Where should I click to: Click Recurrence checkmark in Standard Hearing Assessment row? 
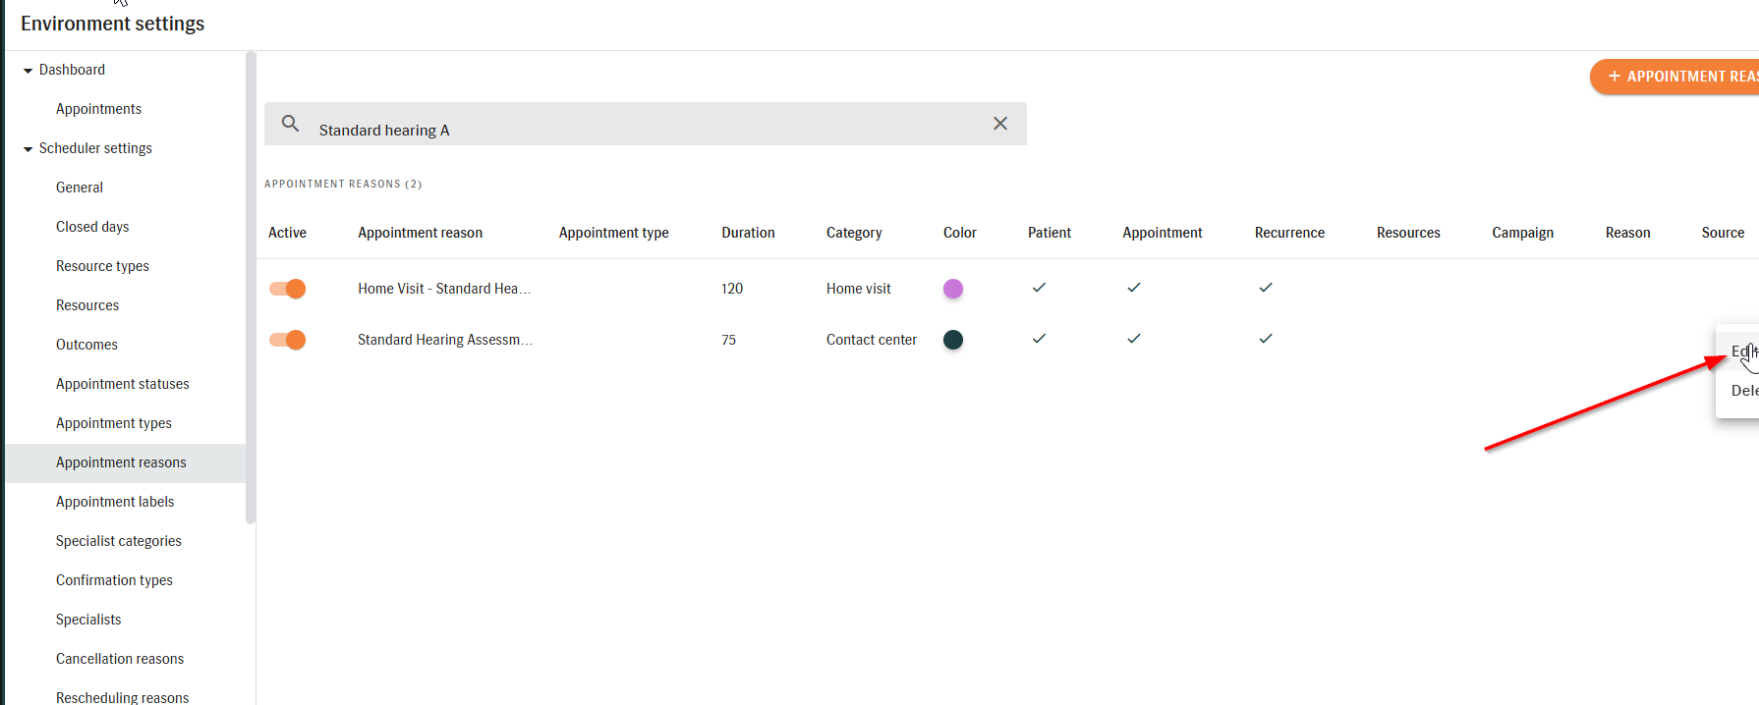point(1265,339)
